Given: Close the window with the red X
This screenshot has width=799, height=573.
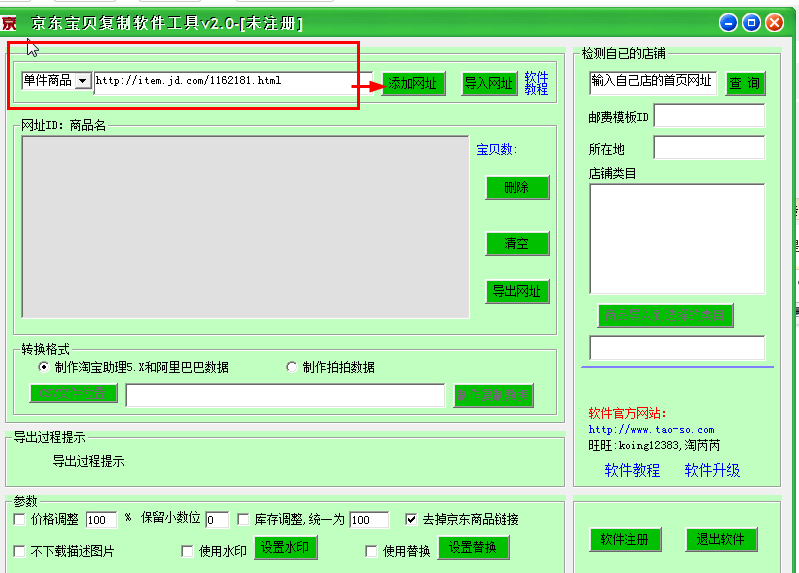Looking at the screenshot, I should [x=775, y=23].
